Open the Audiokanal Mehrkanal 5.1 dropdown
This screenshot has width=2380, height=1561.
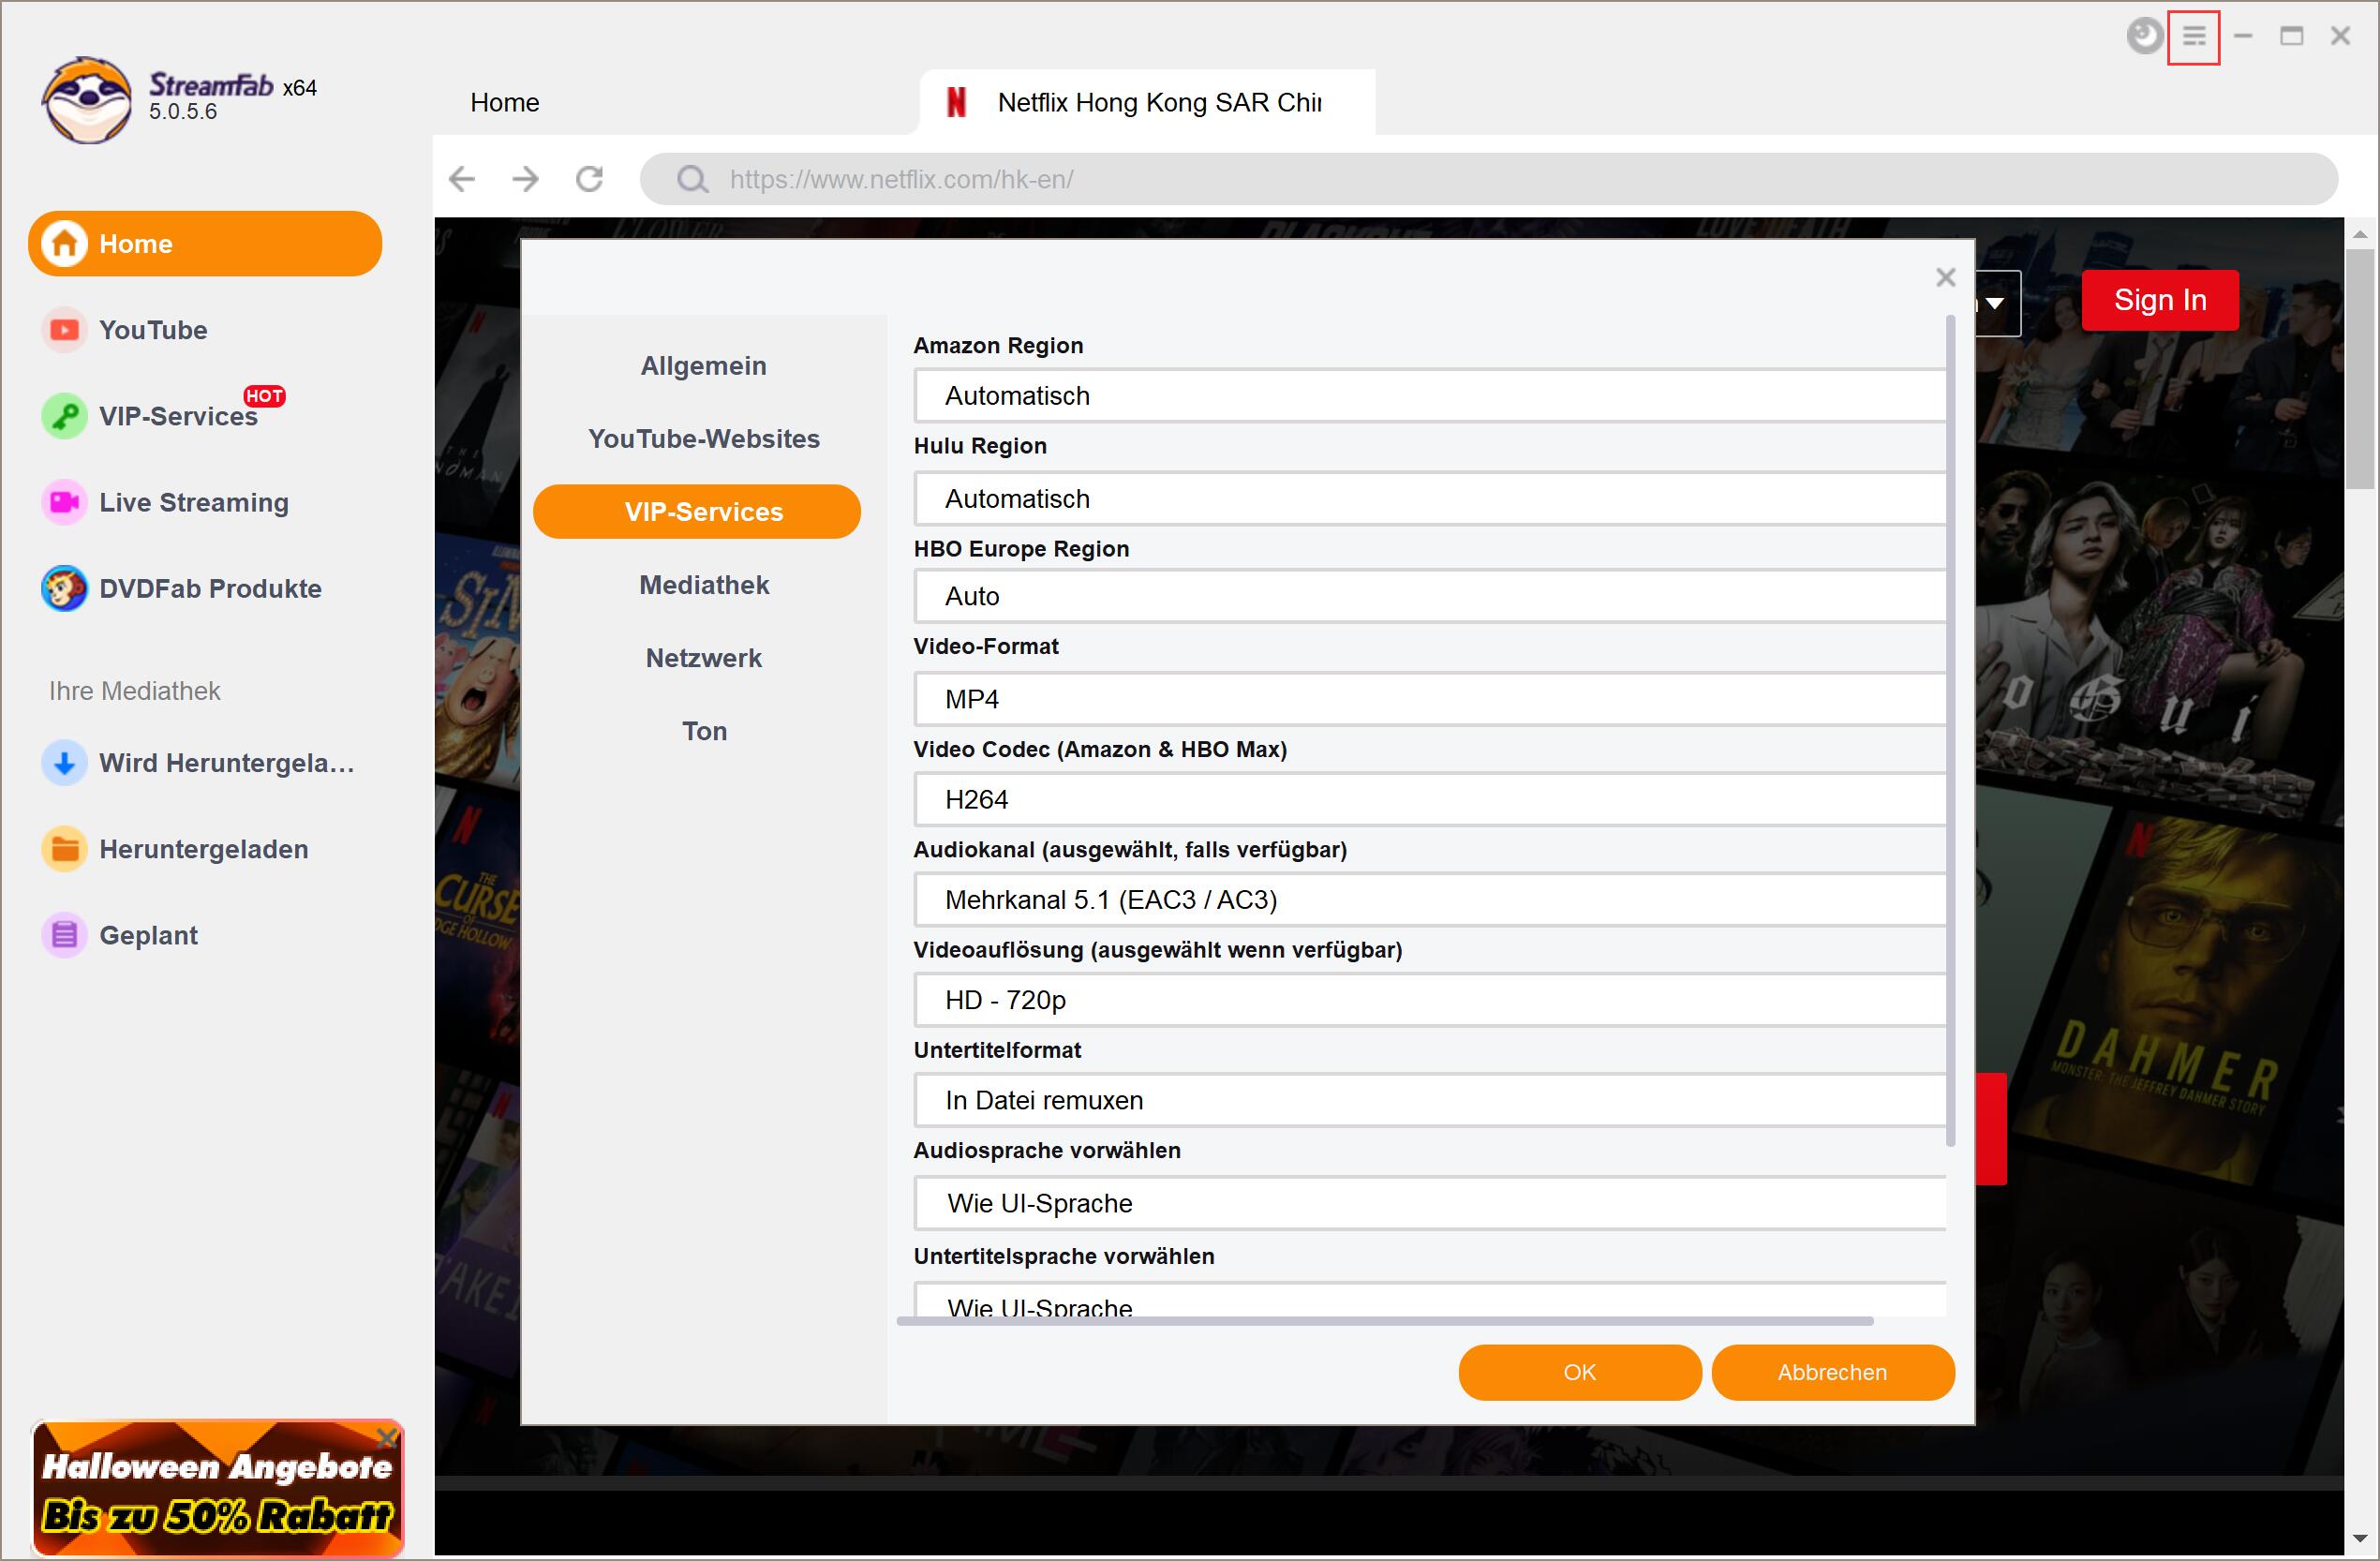(1430, 899)
